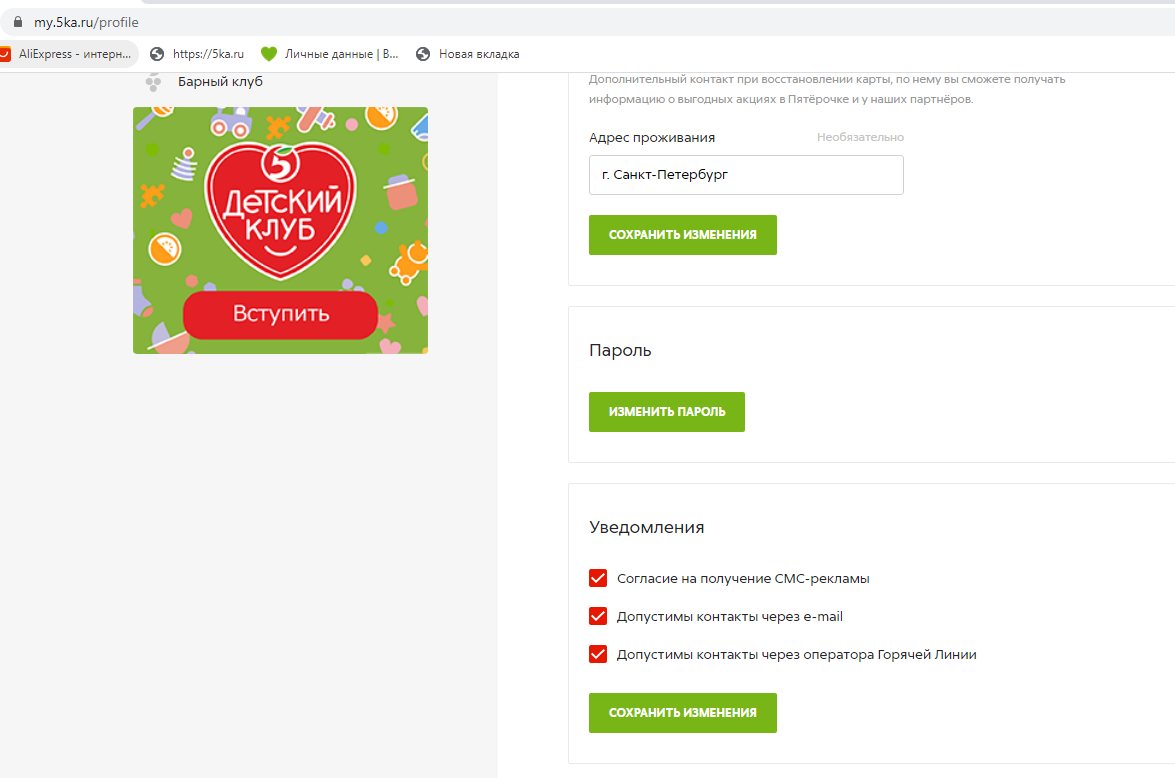Save changes below the address field
Image resolution: width=1175 pixels, height=778 pixels.
(x=683, y=235)
